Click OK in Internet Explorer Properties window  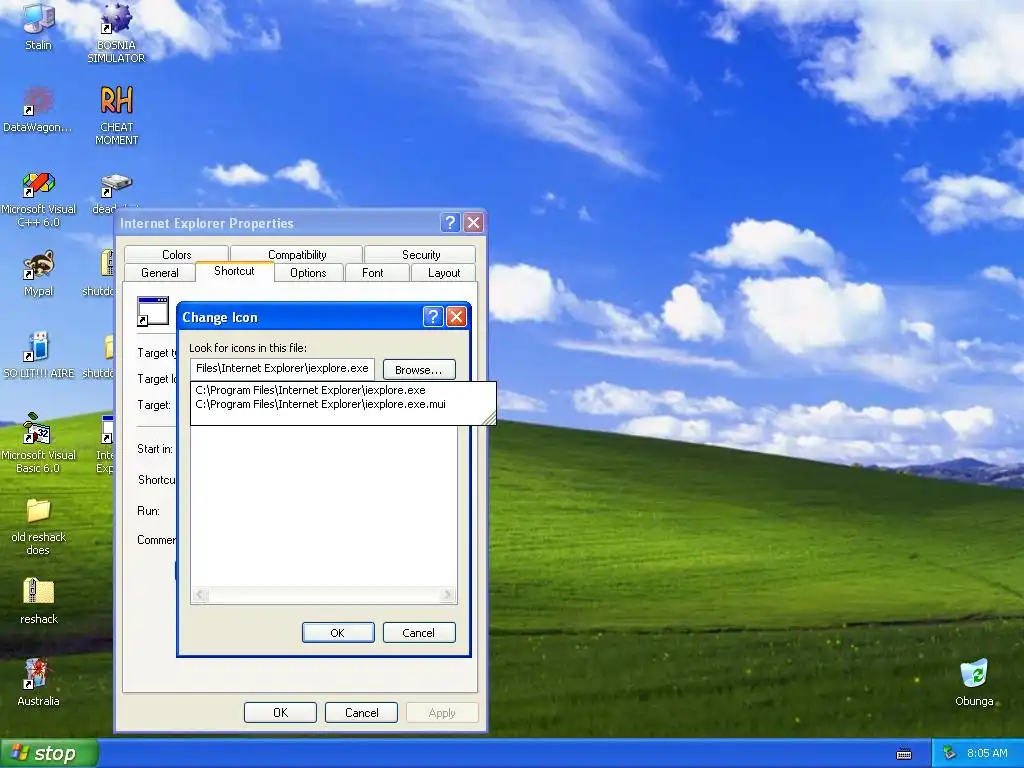[280, 712]
